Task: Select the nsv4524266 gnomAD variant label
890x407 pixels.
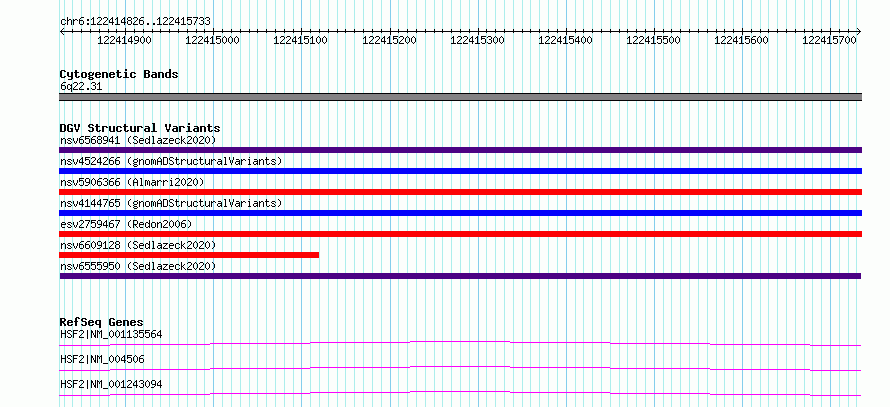Action: [171, 161]
